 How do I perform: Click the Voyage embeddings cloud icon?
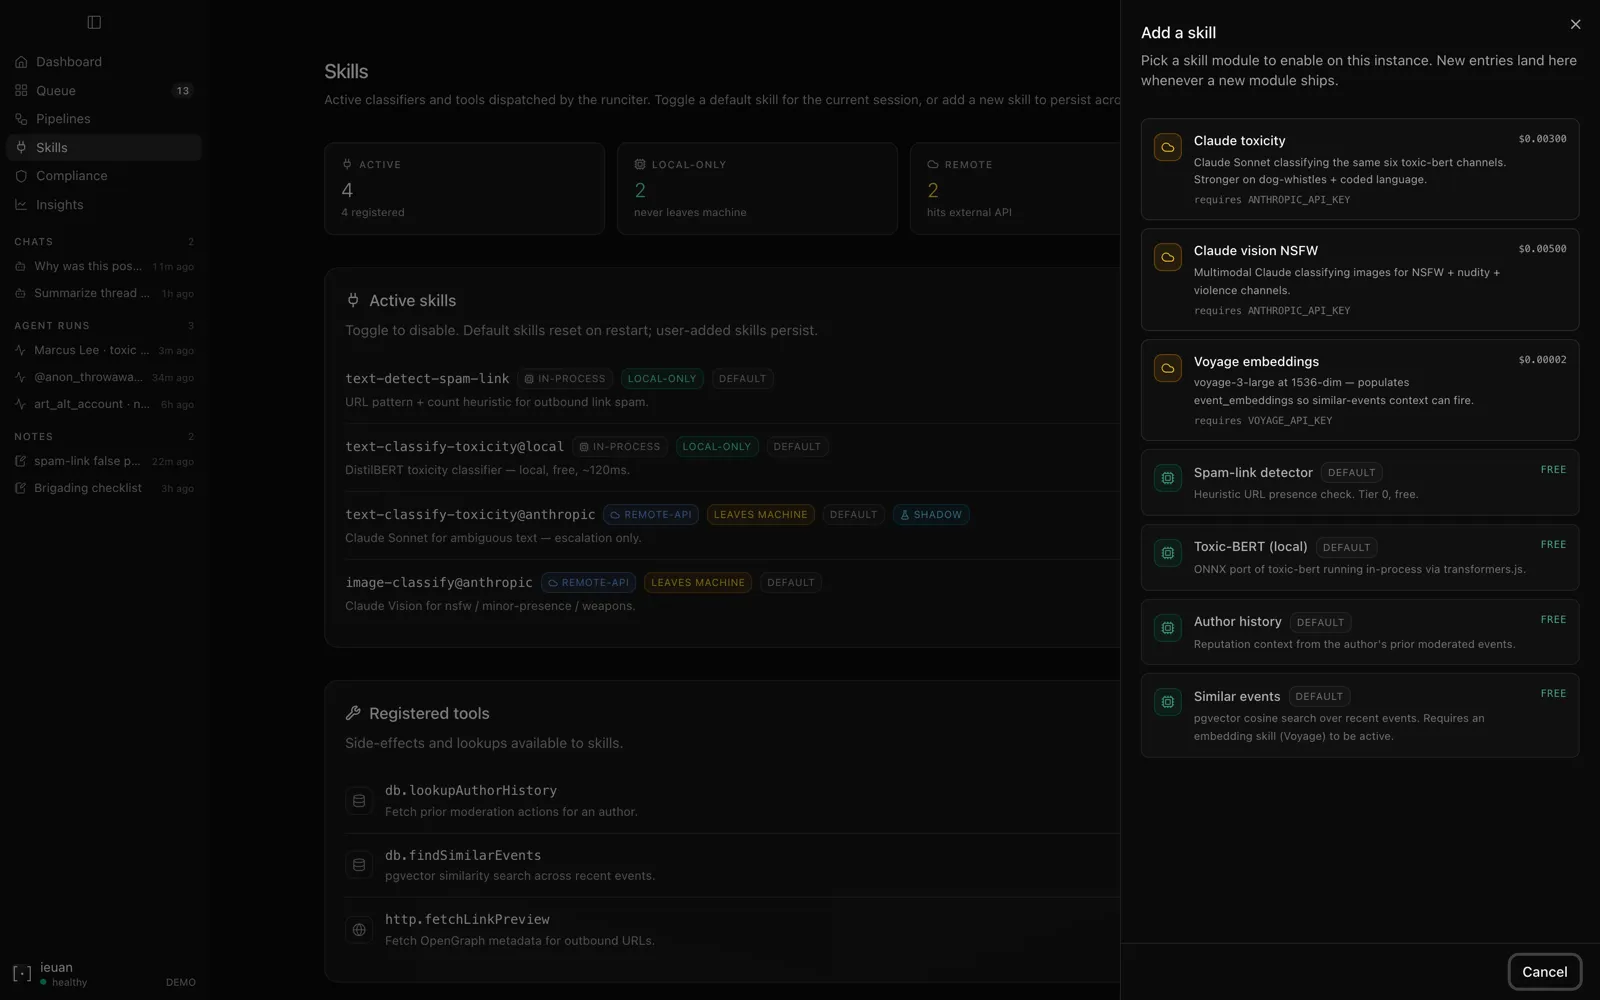(1167, 368)
